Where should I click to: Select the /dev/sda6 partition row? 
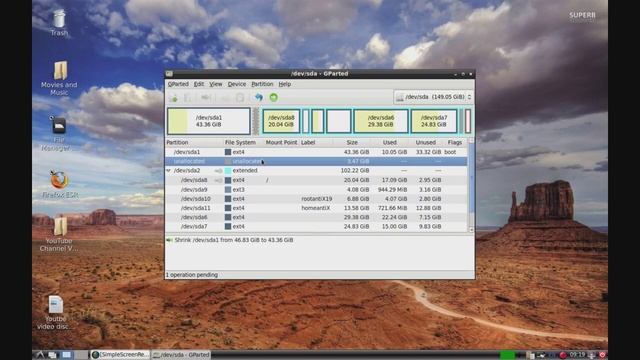point(316,218)
